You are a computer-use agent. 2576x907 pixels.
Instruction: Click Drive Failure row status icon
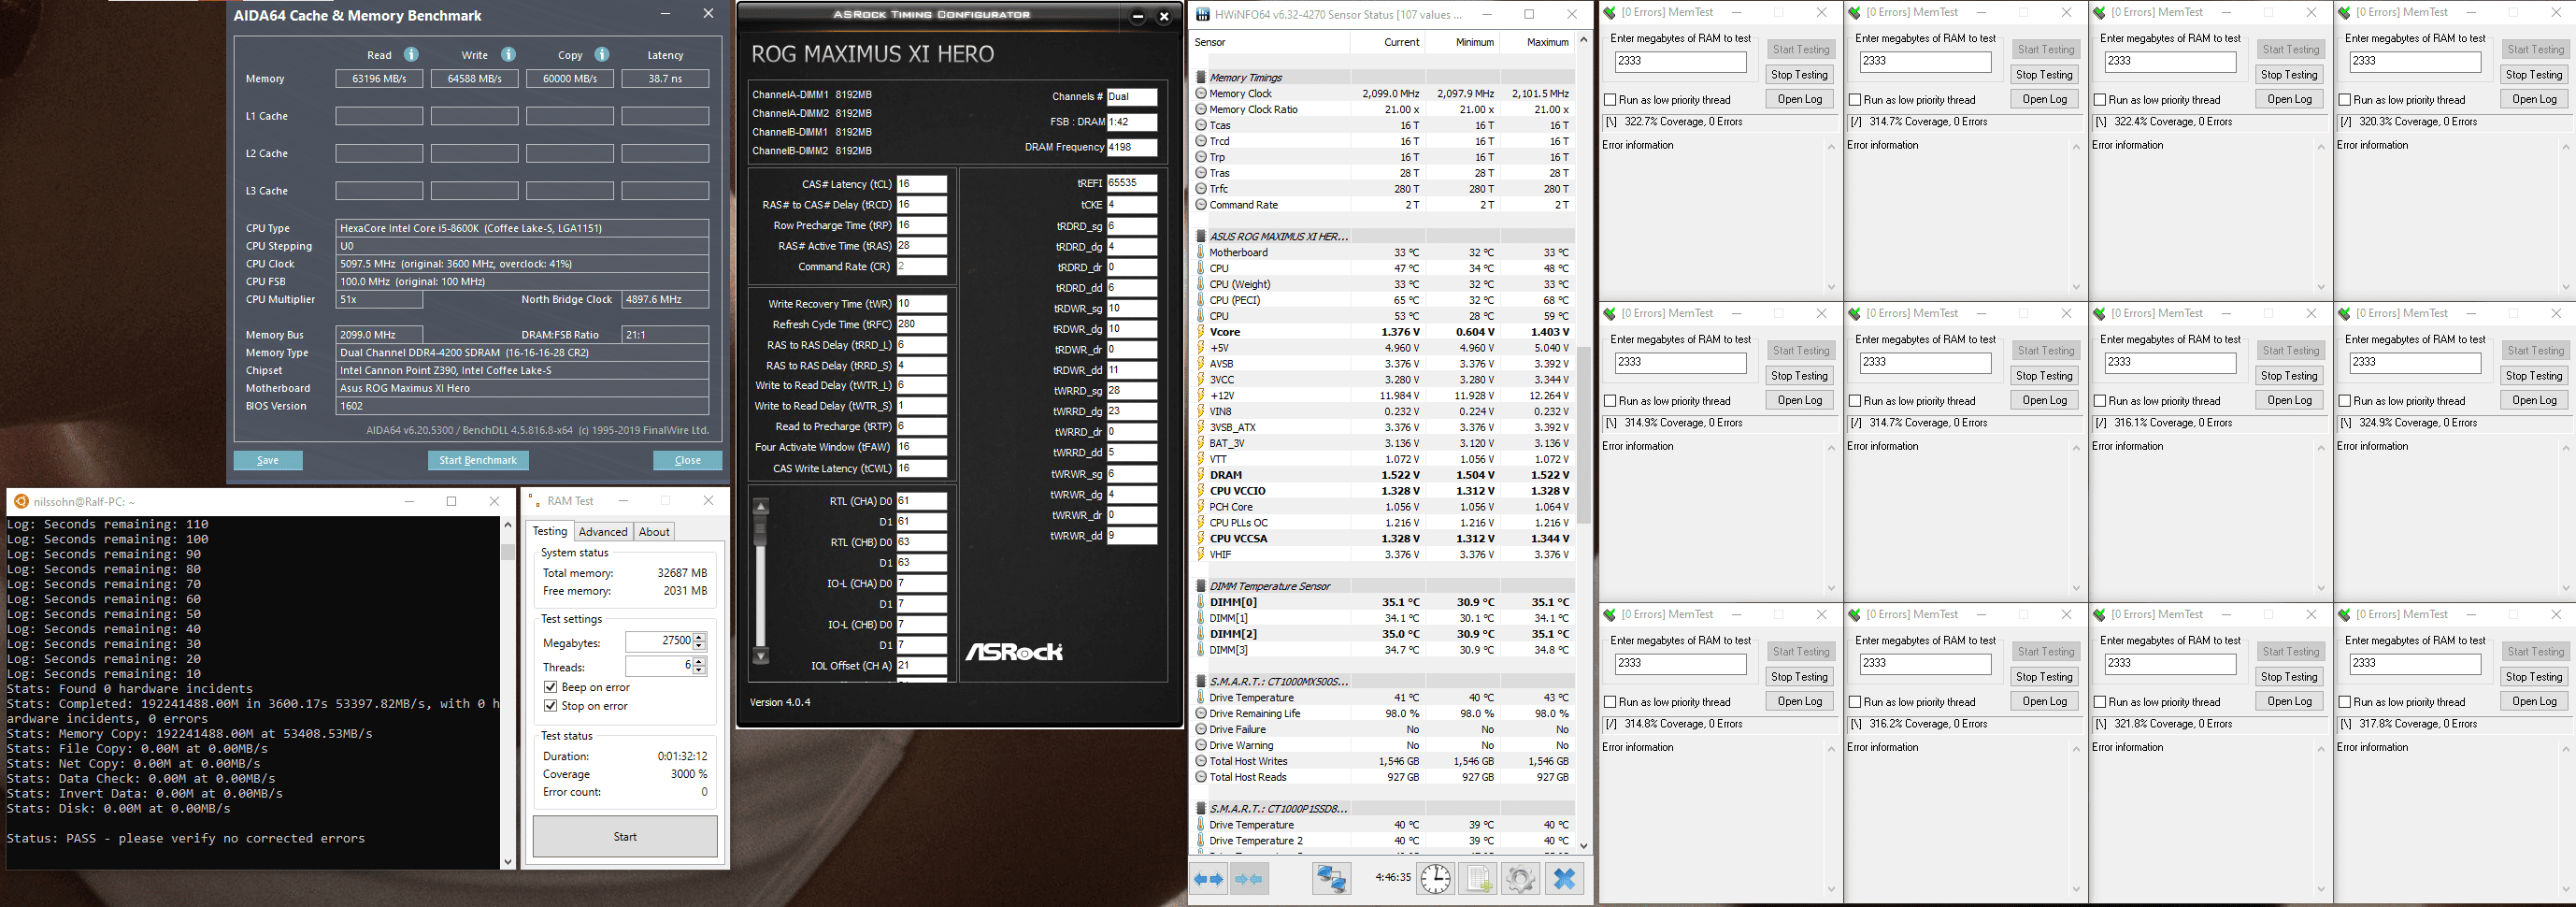pyautogui.click(x=1201, y=729)
